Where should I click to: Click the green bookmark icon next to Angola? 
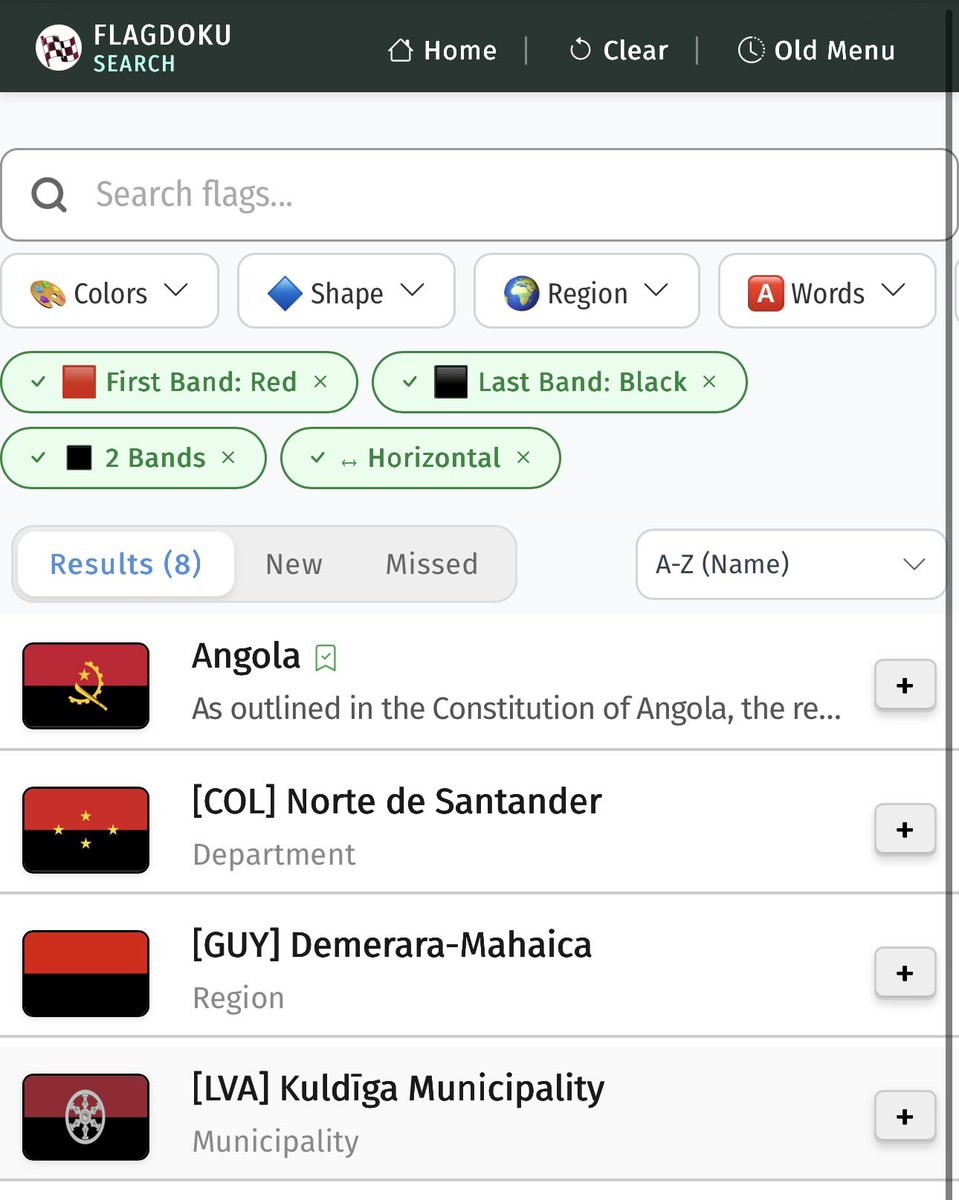point(325,657)
